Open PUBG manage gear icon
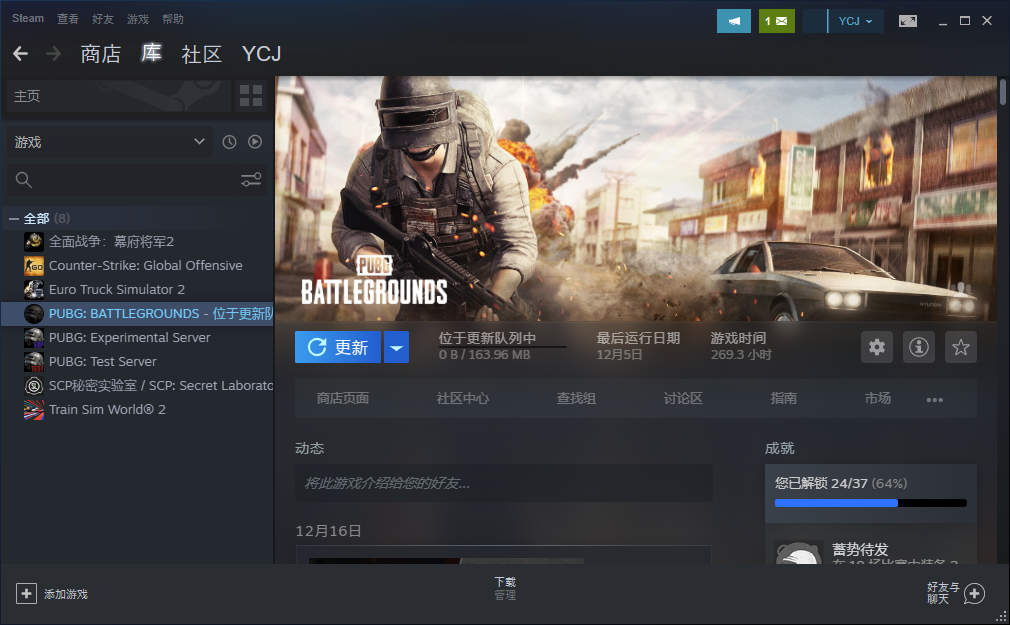Screen dimensions: 1010x625 click(x=877, y=347)
